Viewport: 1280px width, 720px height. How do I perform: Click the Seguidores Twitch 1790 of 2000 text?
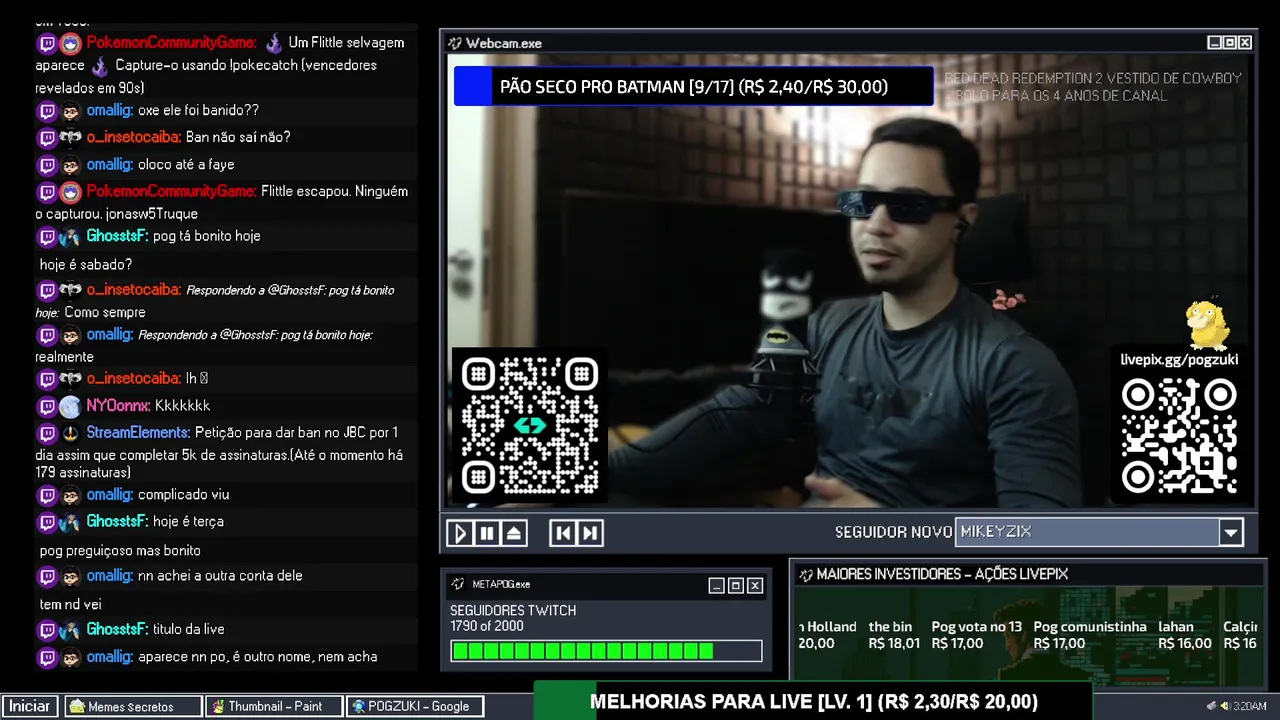click(x=513, y=618)
